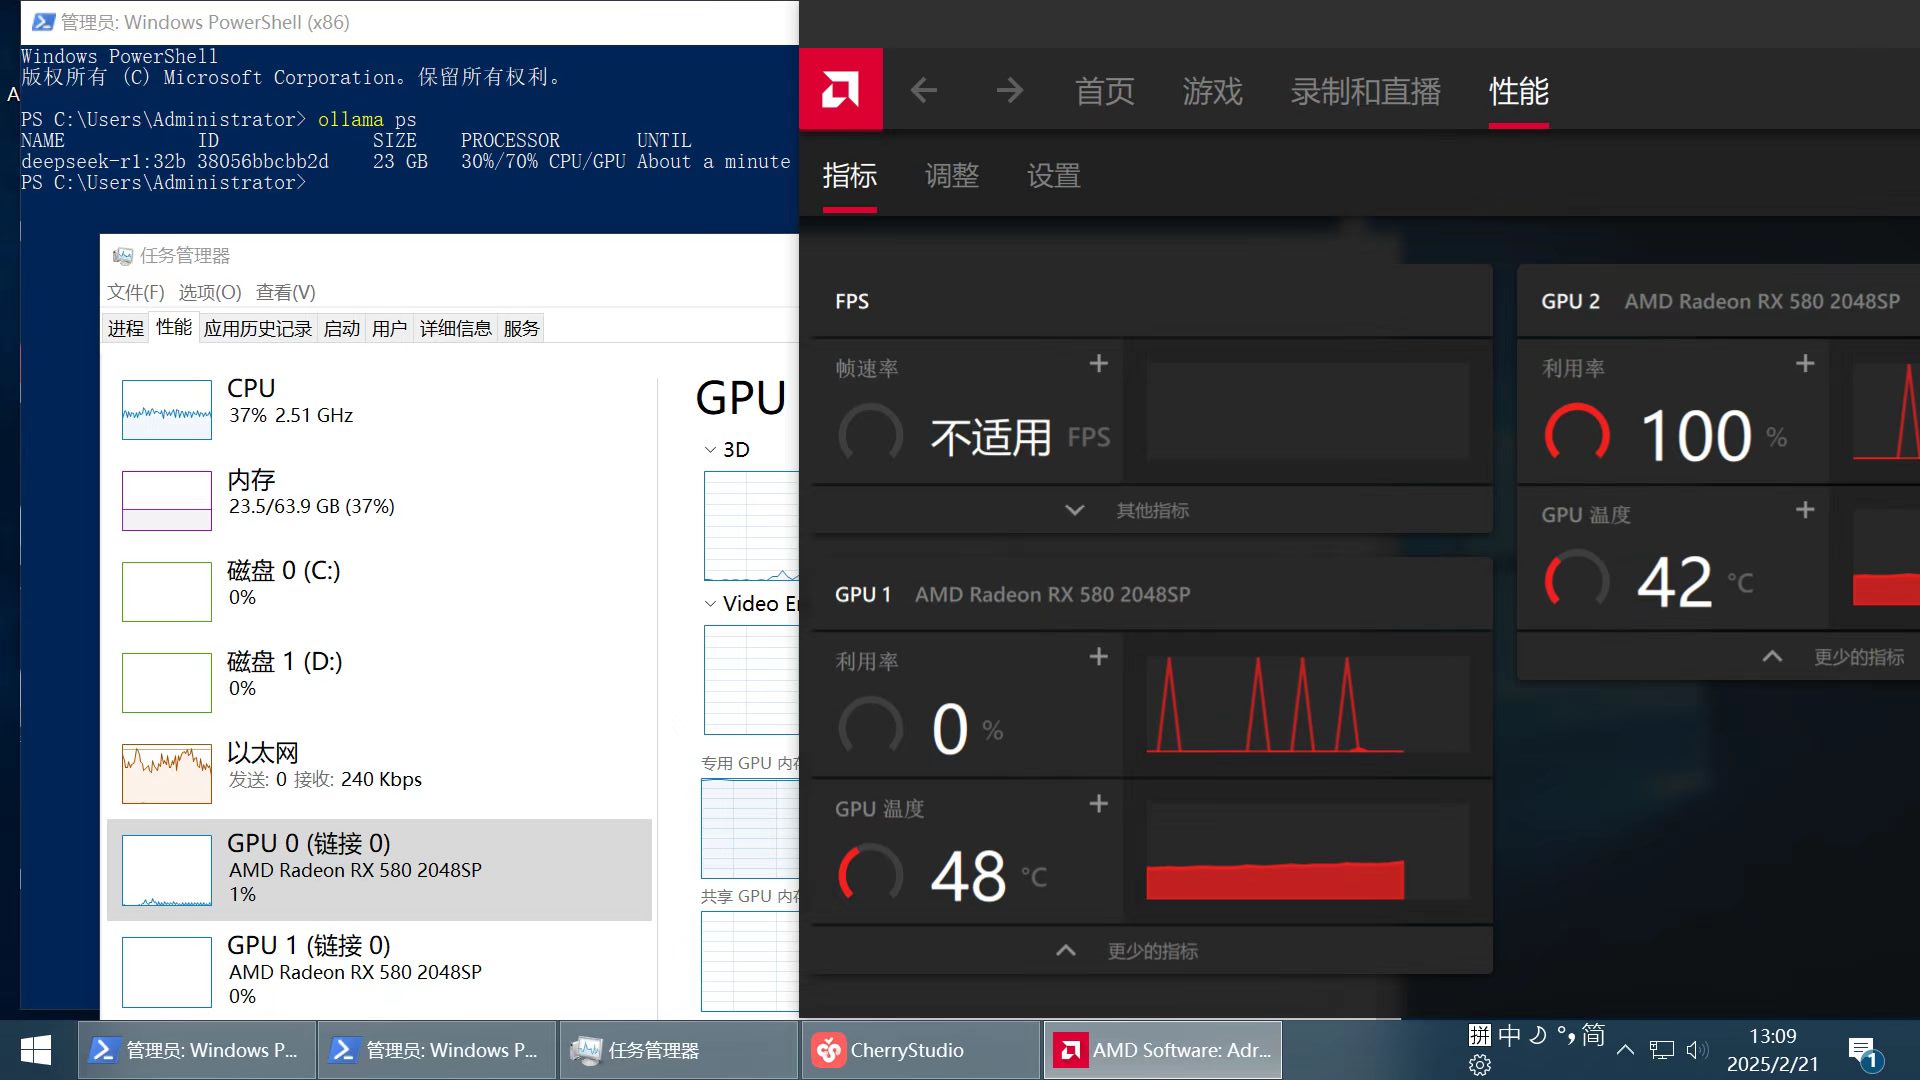Screen dimensions: 1920x1080
Task: Click PowerShell title bar icon
Action: click(43, 22)
